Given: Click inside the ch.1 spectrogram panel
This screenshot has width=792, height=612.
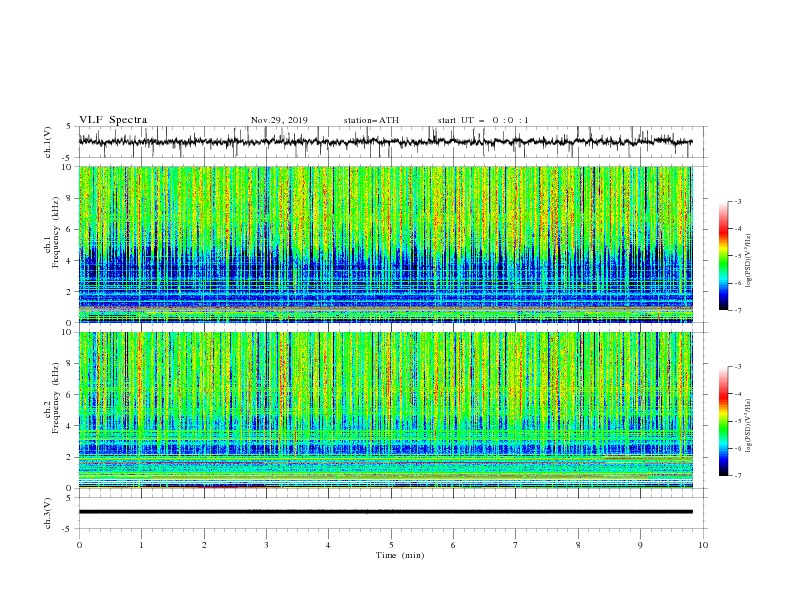Looking at the screenshot, I should click(x=385, y=244).
